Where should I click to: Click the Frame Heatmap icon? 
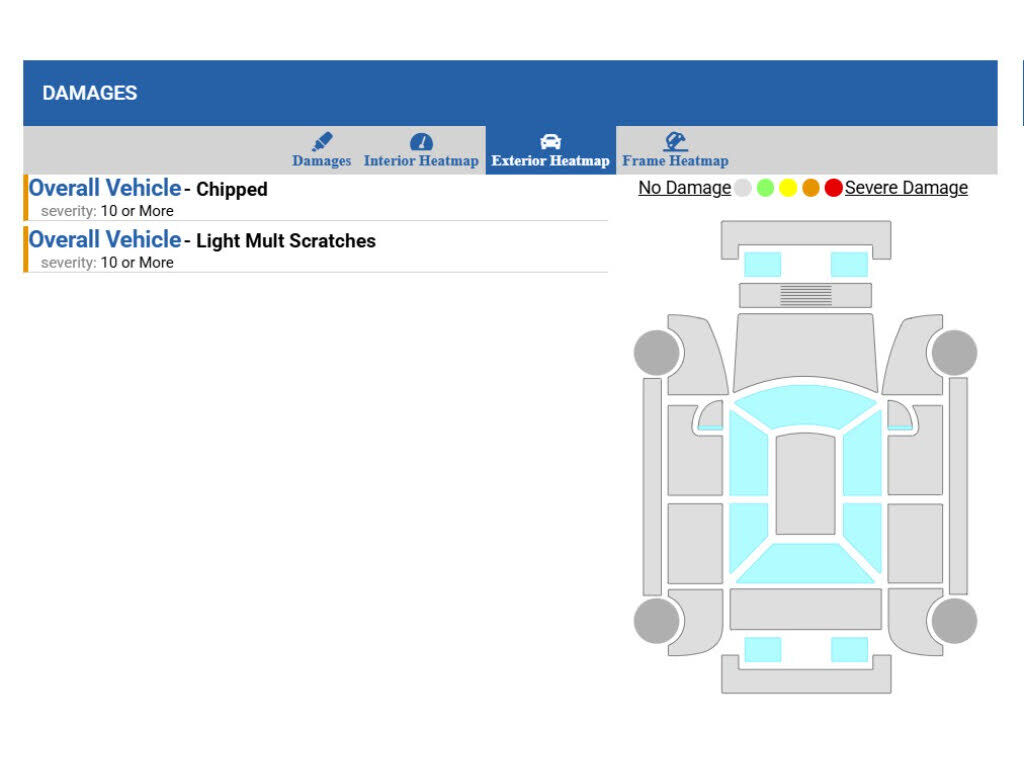pyautogui.click(x=675, y=141)
